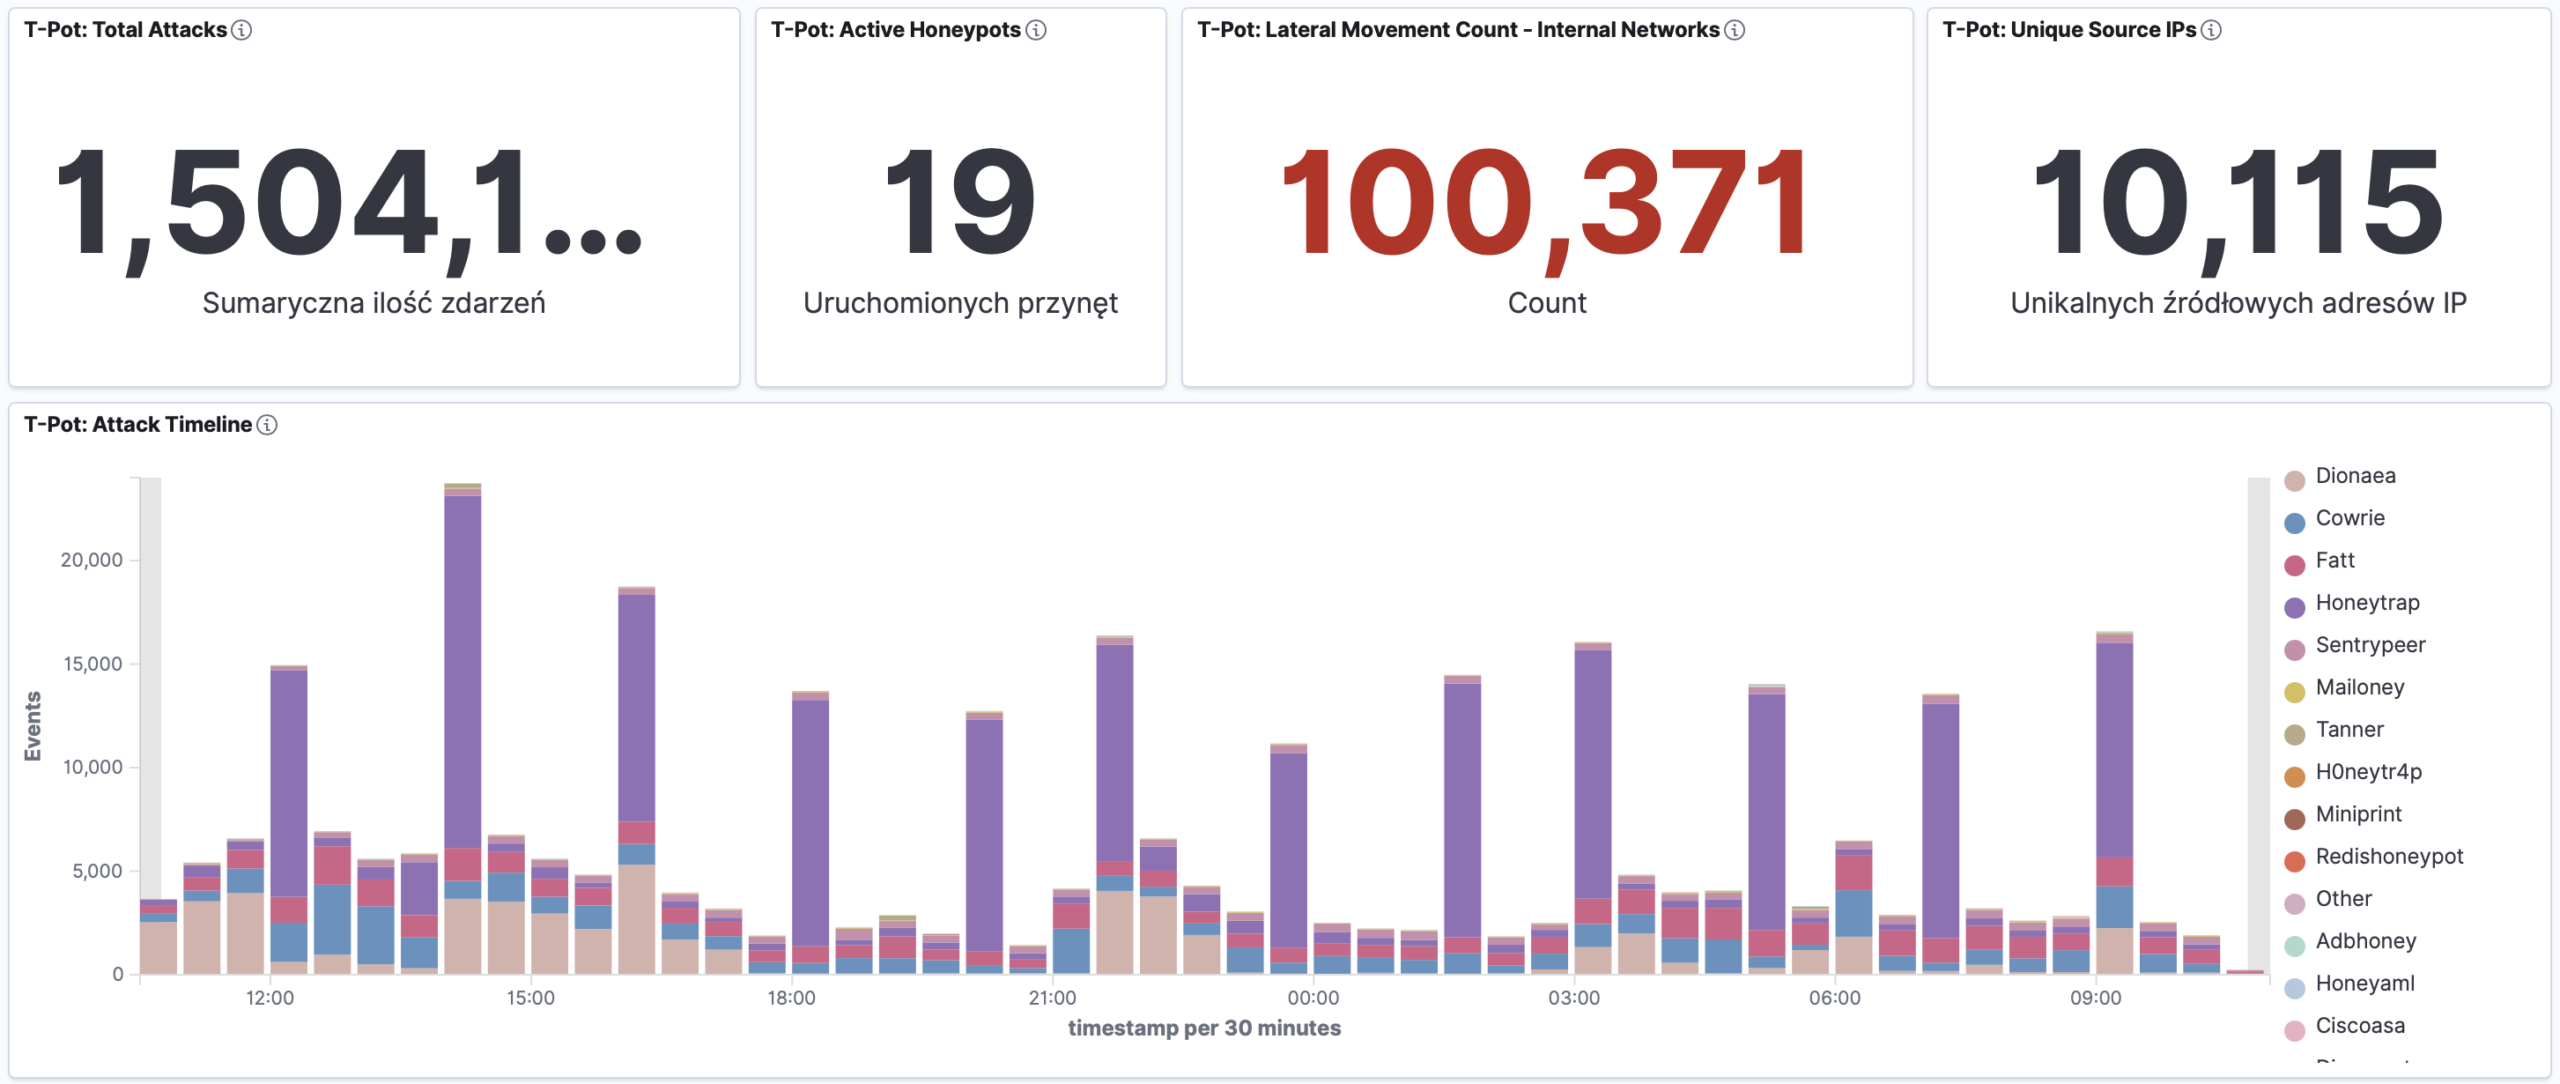Click Redishoneypot legend entry

click(x=2388, y=857)
